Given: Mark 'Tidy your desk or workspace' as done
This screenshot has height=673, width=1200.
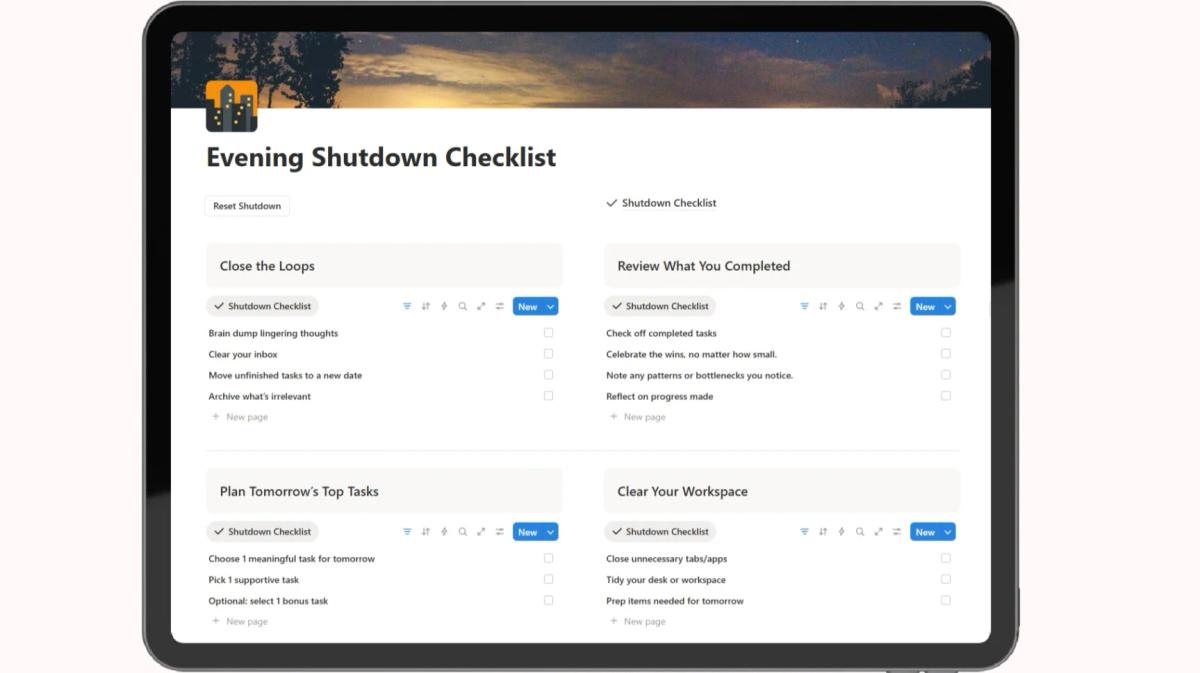Looking at the screenshot, I should click(x=946, y=579).
